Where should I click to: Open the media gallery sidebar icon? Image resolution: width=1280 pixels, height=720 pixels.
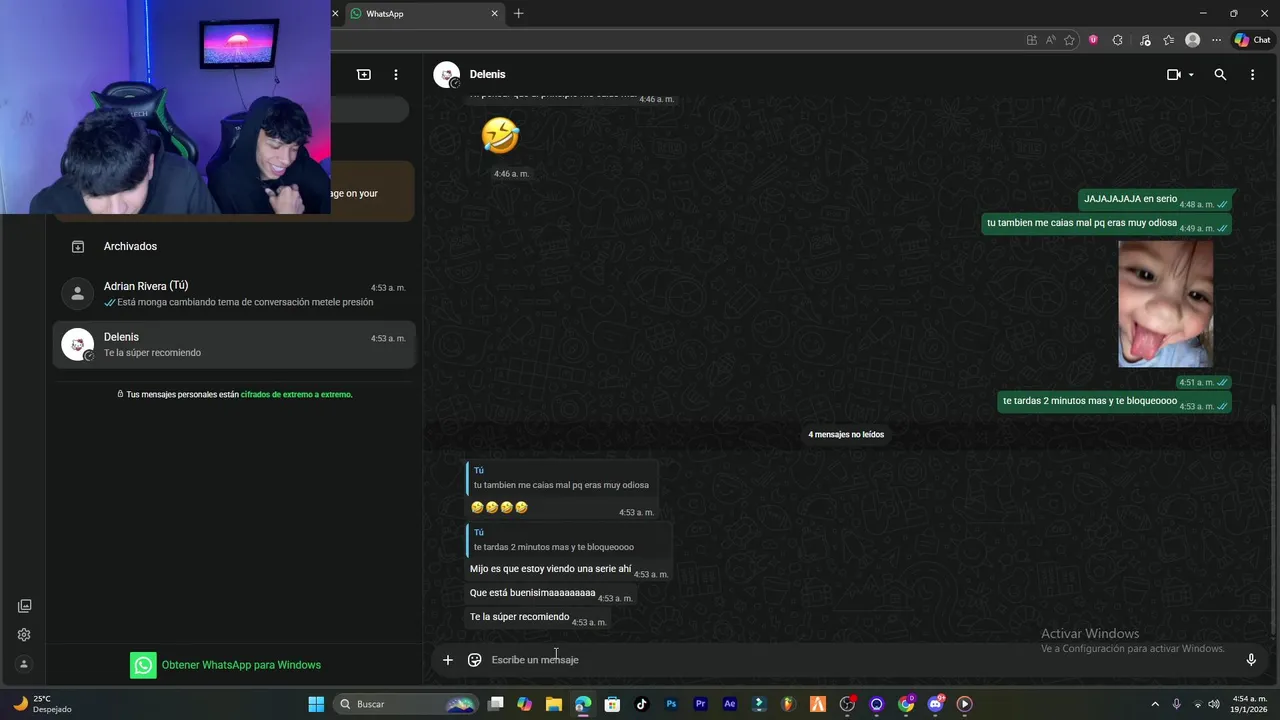click(x=24, y=606)
